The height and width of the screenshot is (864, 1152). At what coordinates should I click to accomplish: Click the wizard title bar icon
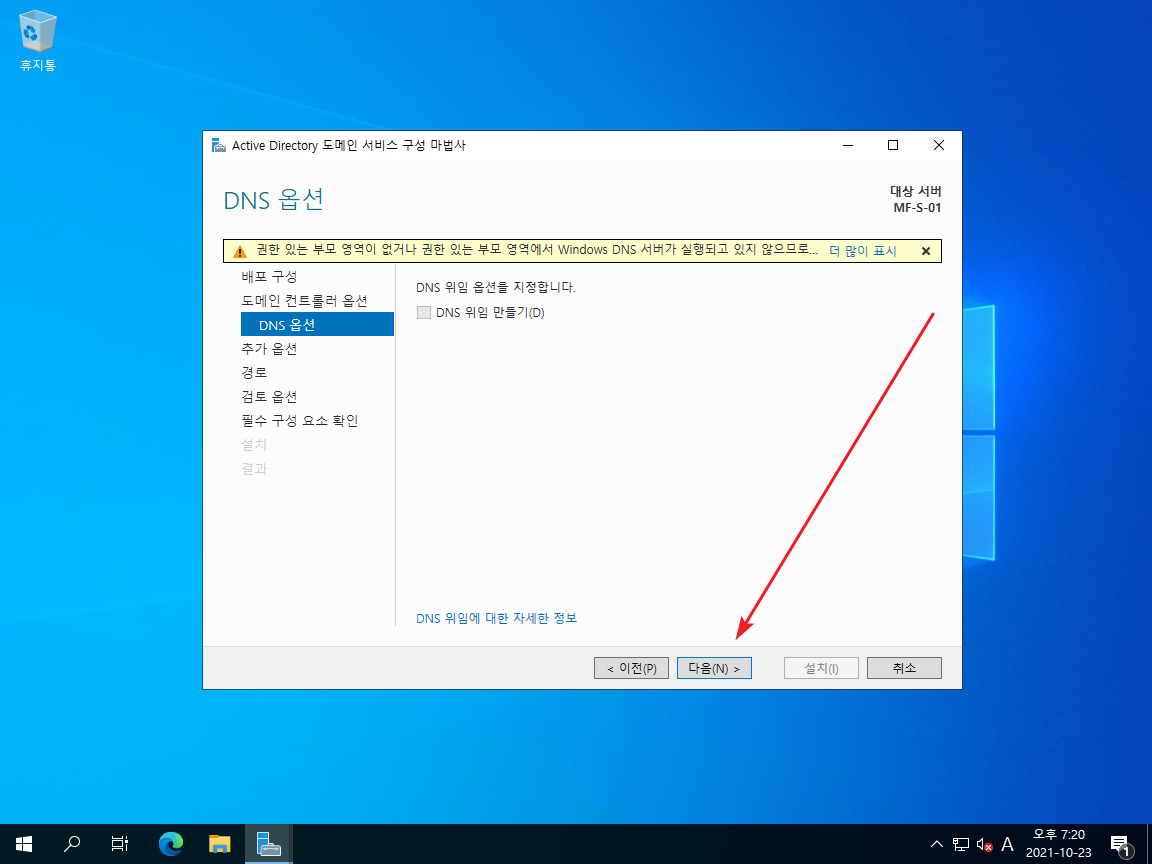(x=219, y=145)
